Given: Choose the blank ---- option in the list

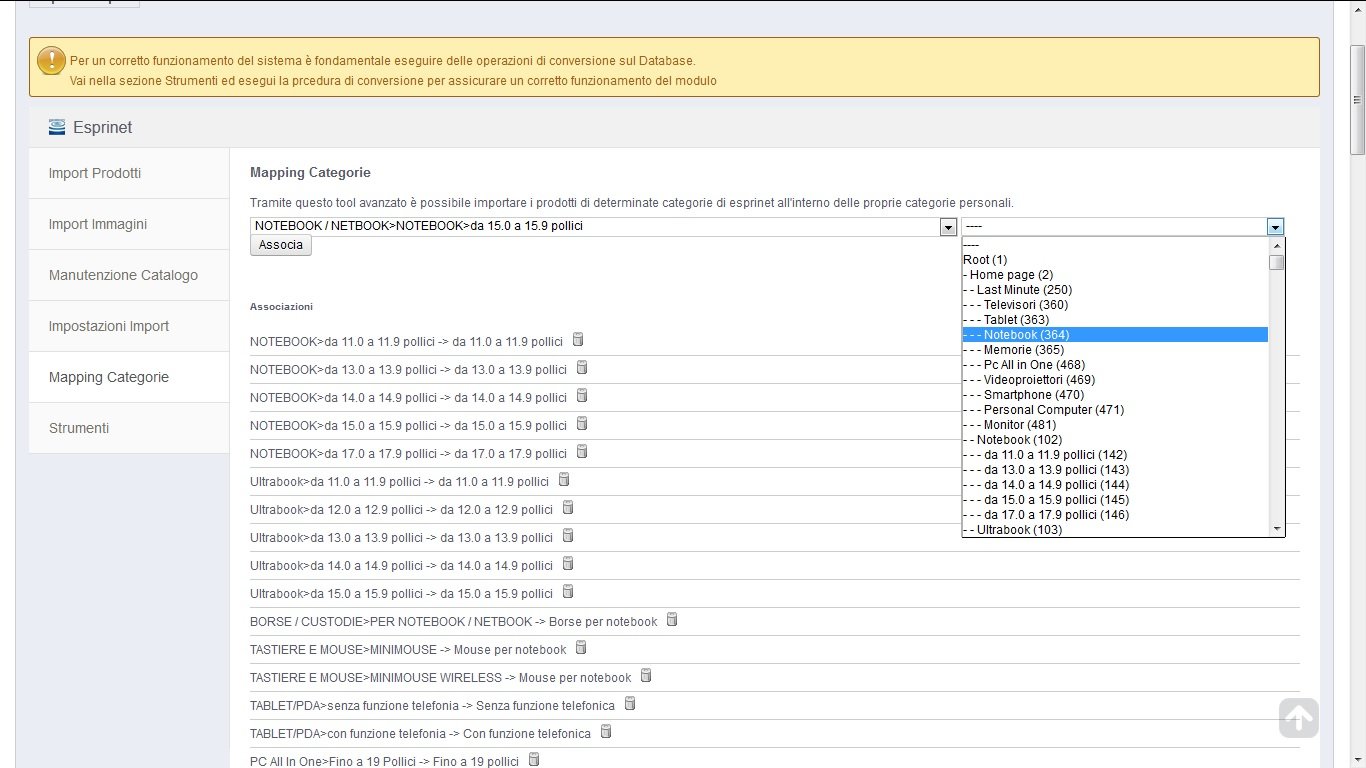Looking at the screenshot, I should click(1115, 245).
